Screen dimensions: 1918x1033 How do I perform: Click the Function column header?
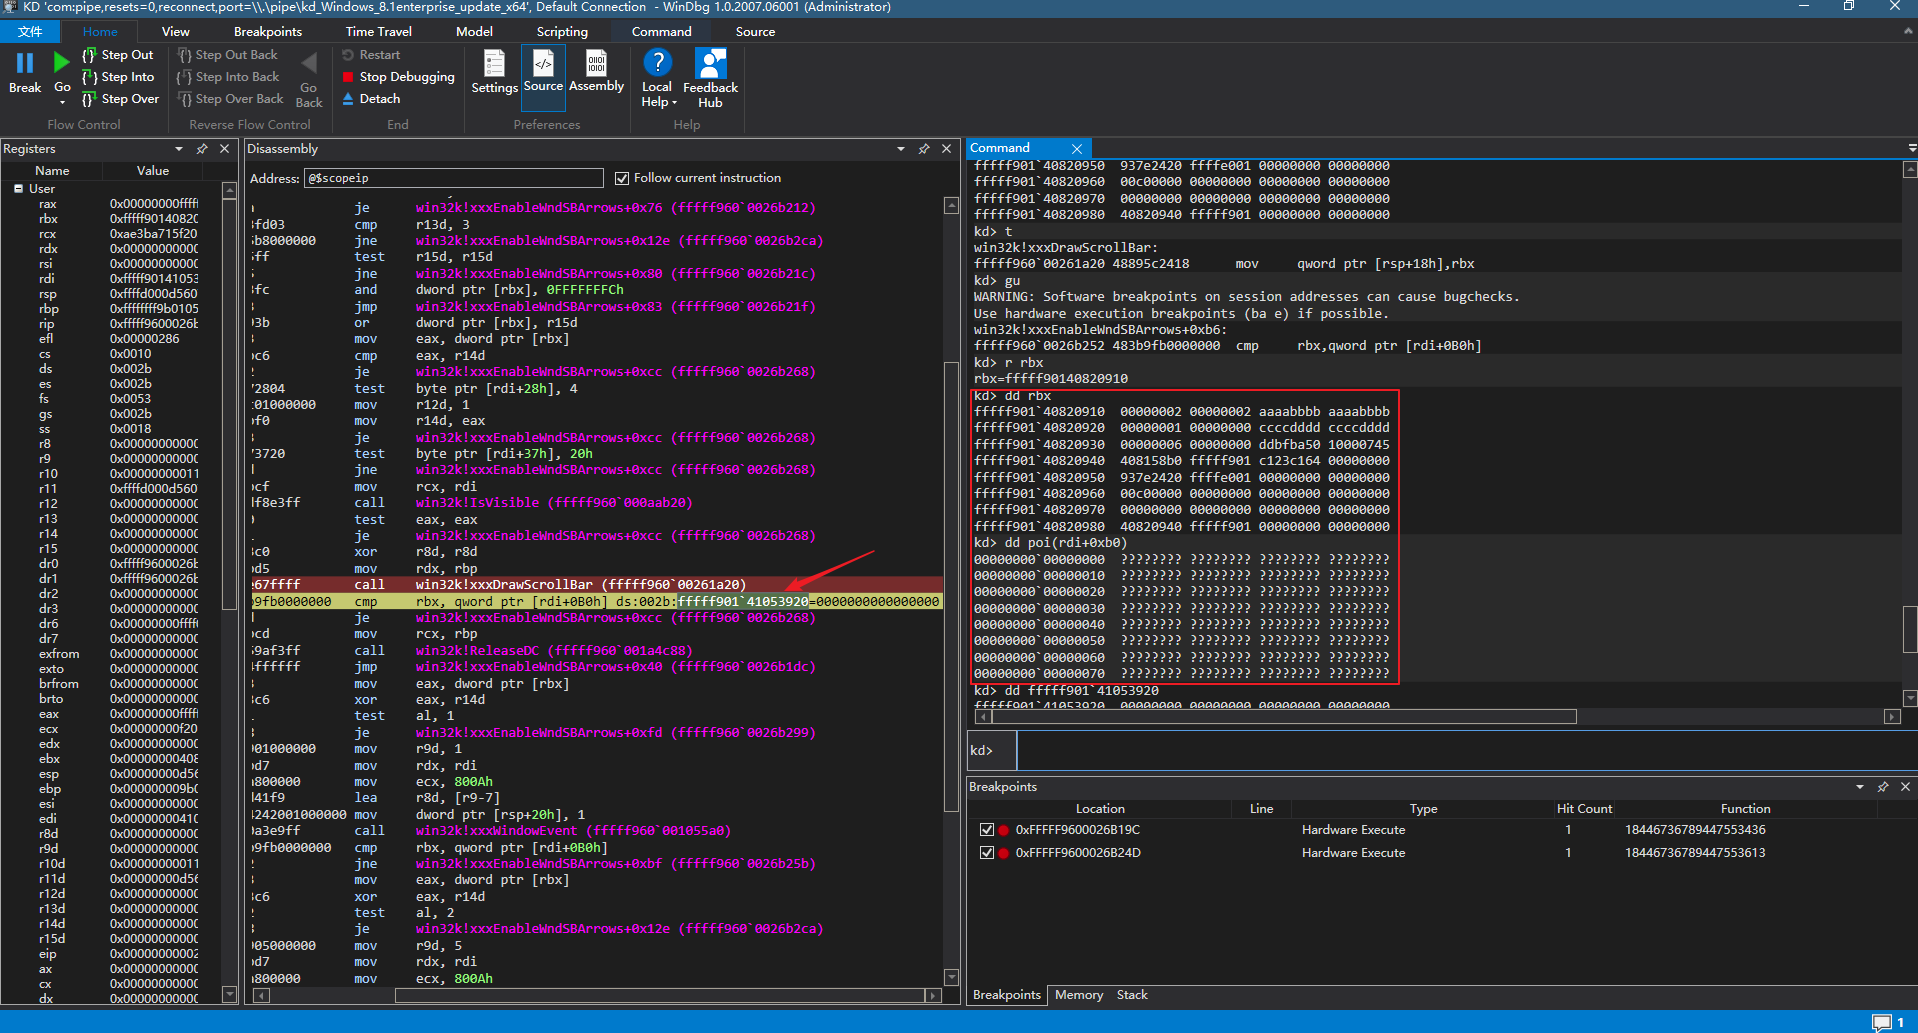point(1745,809)
